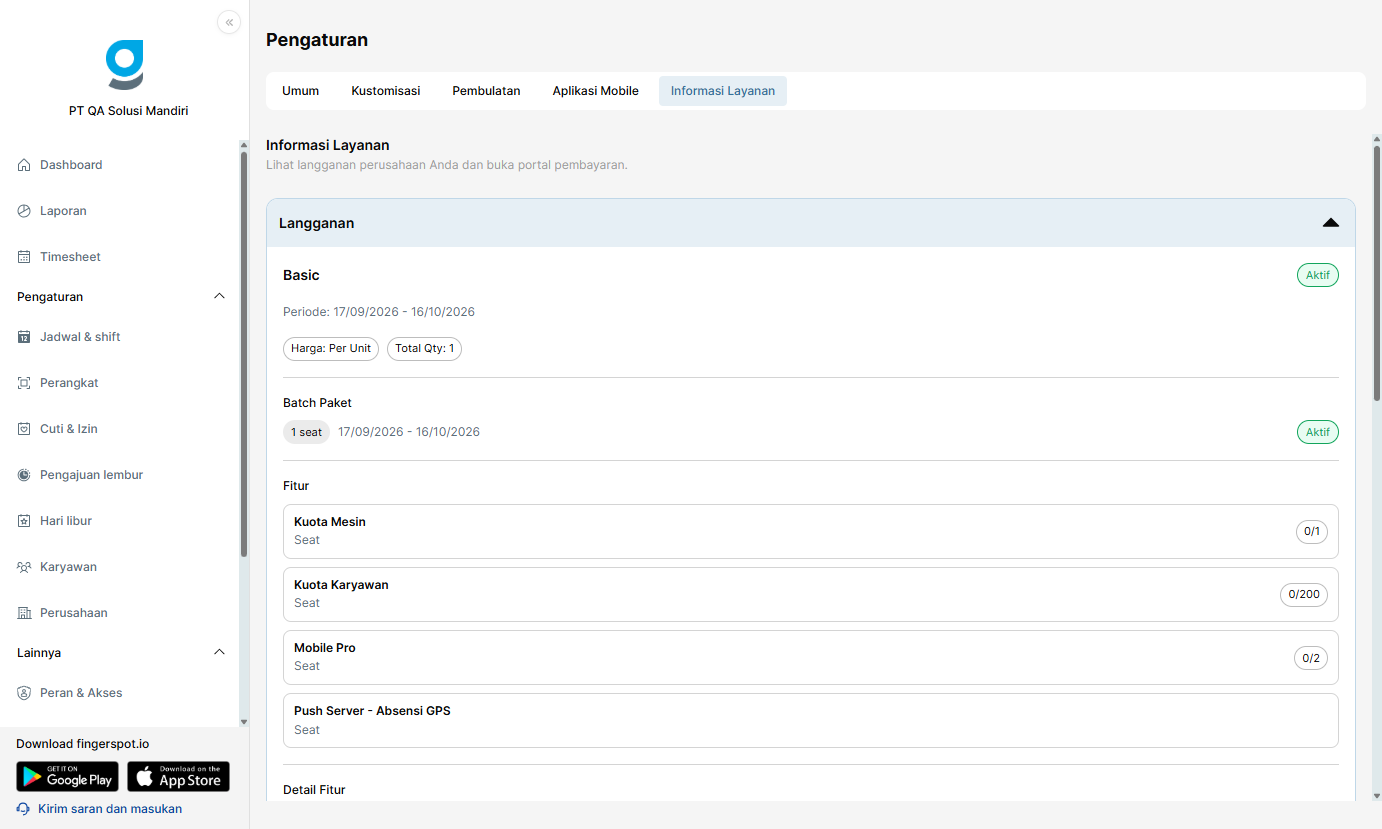Click the Aktif badge beside Basic
Viewport: 1382px width, 829px height.
[x=1318, y=275]
